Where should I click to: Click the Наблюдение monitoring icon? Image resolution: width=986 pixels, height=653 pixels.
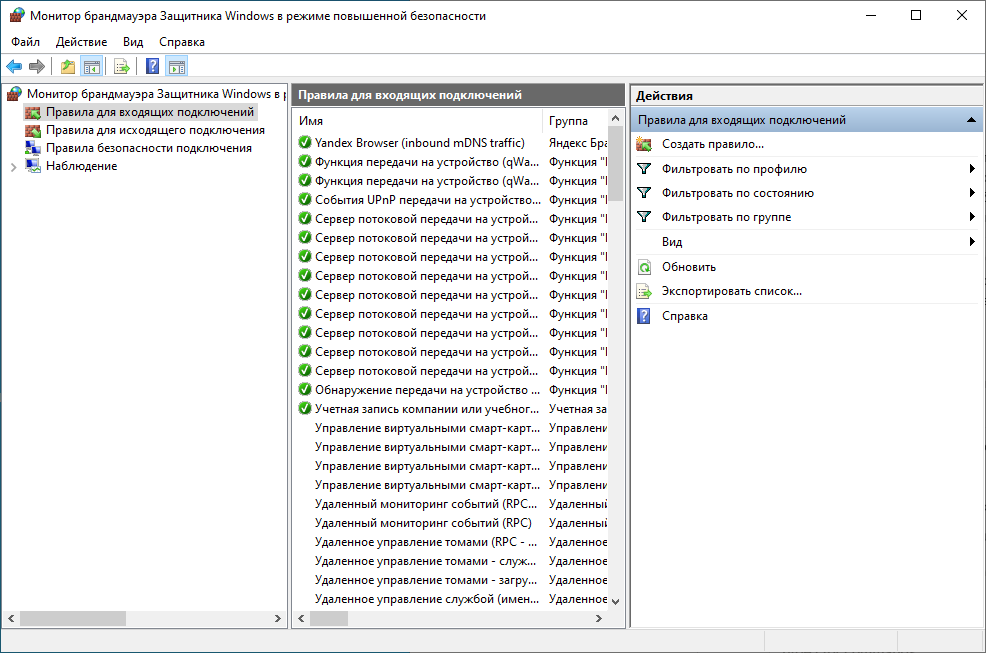pos(33,166)
